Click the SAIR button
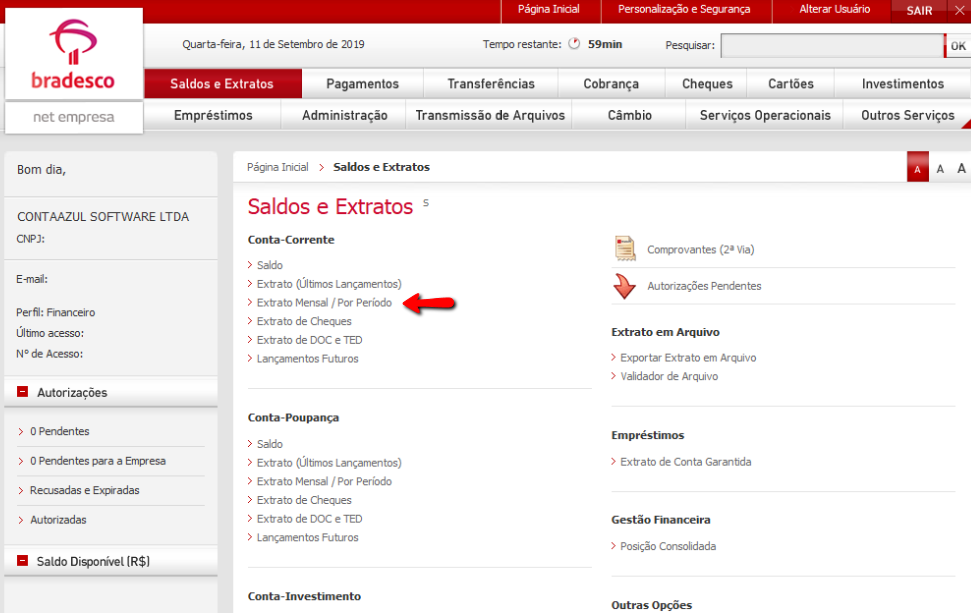 click(x=919, y=11)
